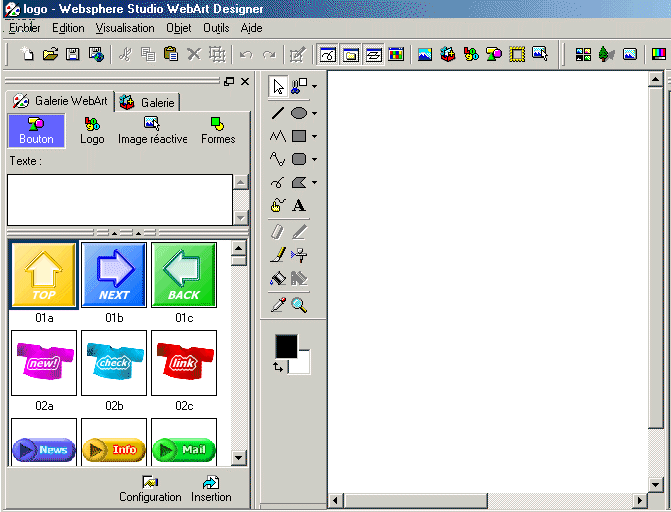This screenshot has height=512, width=671.
Task: Open the Visualisation menu
Action: [125, 28]
